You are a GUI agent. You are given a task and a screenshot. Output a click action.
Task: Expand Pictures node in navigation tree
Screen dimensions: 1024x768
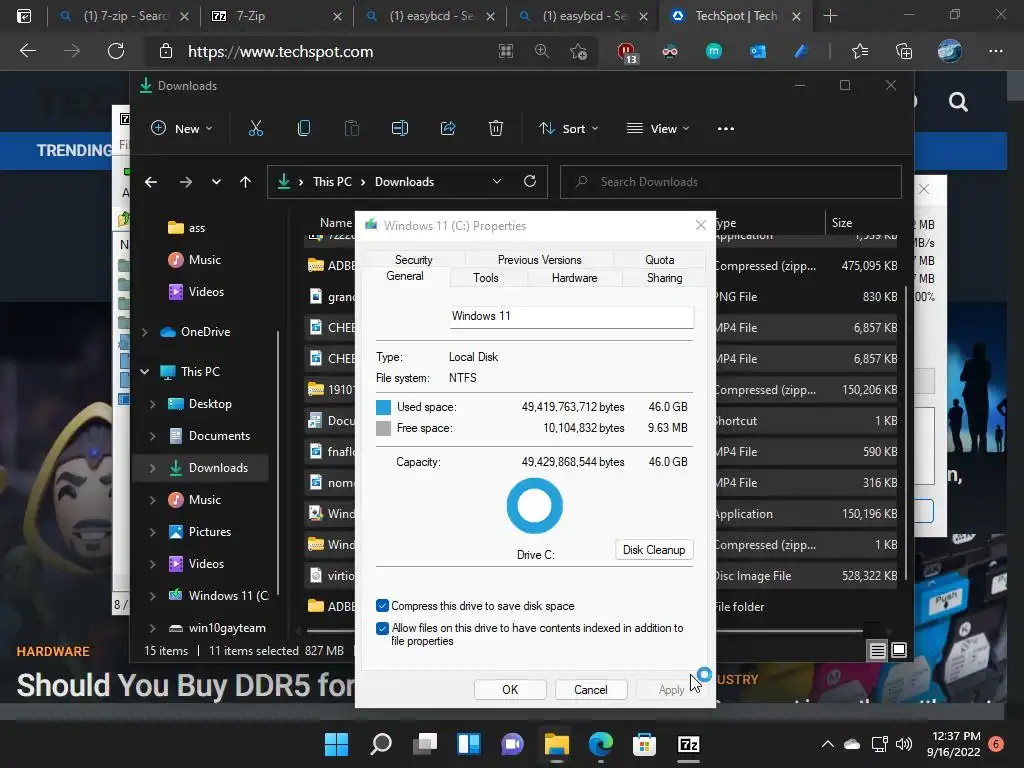[152, 532]
